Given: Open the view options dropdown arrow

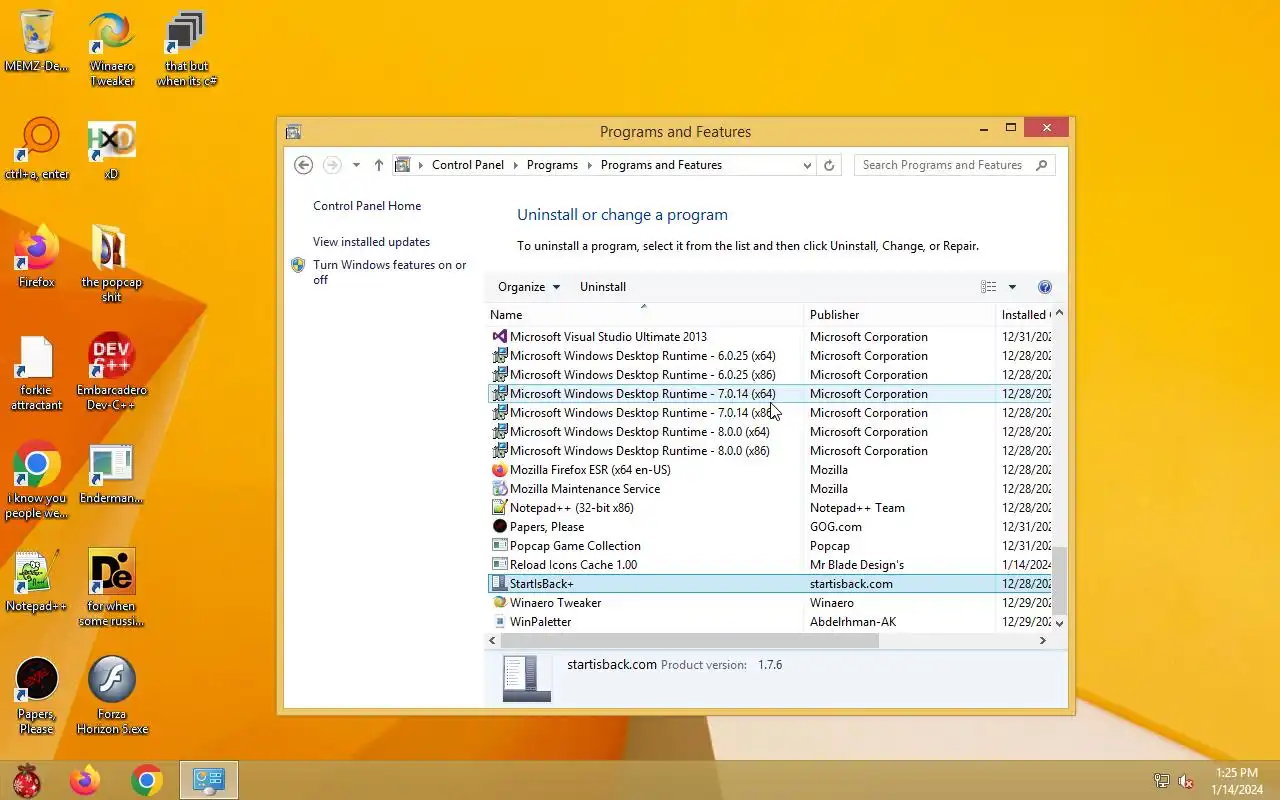Looking at the screenshot, I should pyautogui.click(x=1012, y=287).
